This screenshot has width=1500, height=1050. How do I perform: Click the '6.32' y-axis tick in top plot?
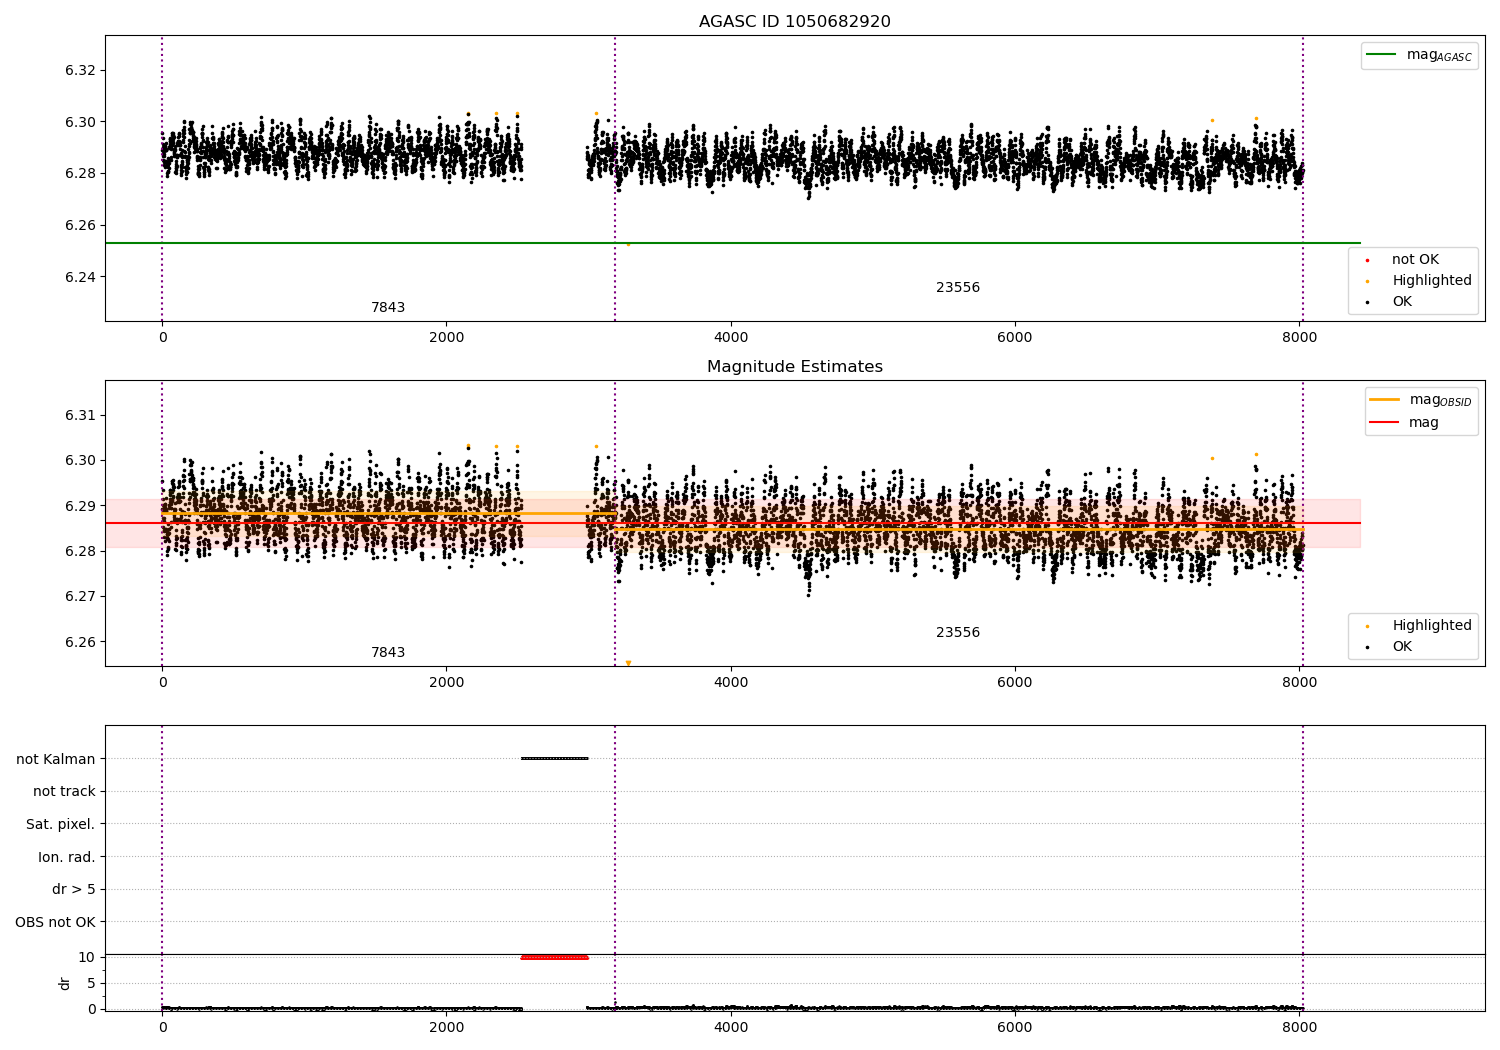tap(81, 70)
